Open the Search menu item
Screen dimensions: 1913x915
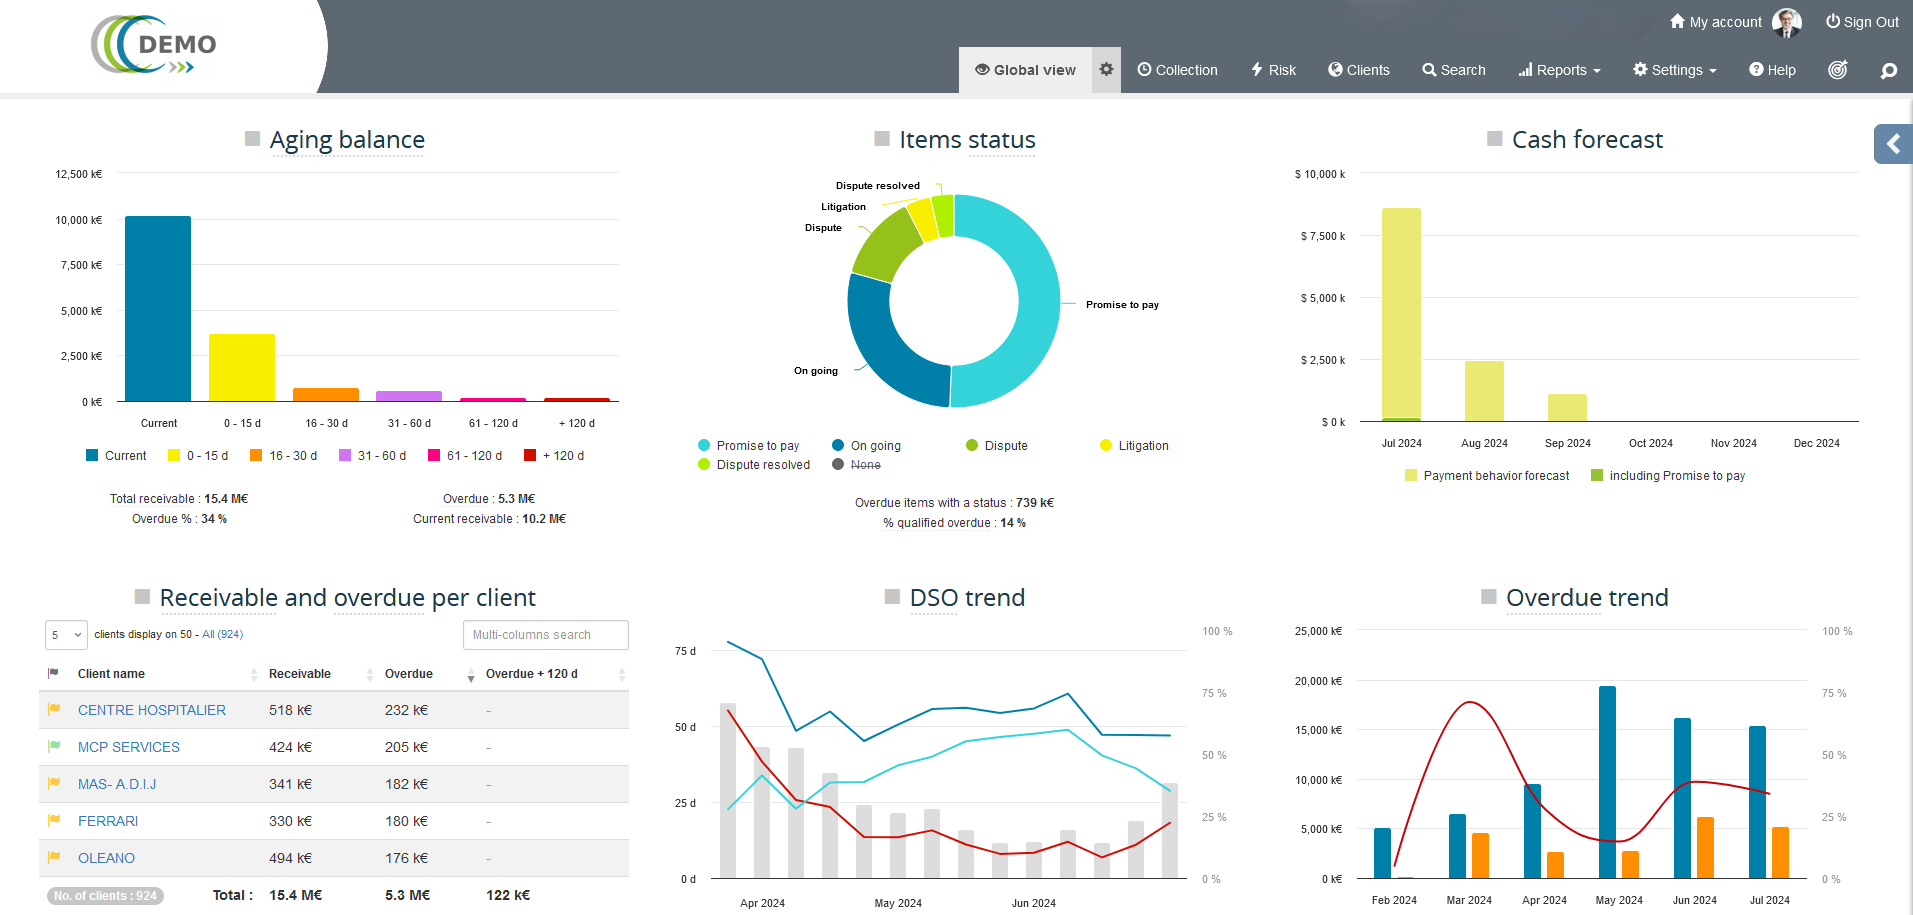click(x=1454, y=70)
